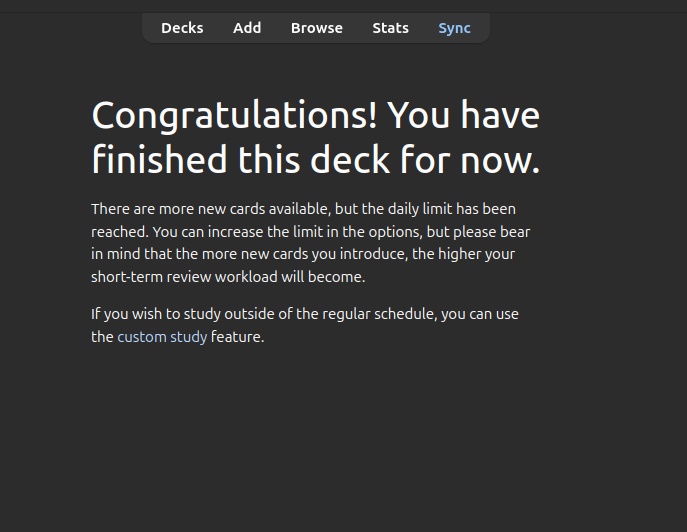Start a Sync with AnkiWeb

pos(454,28)
